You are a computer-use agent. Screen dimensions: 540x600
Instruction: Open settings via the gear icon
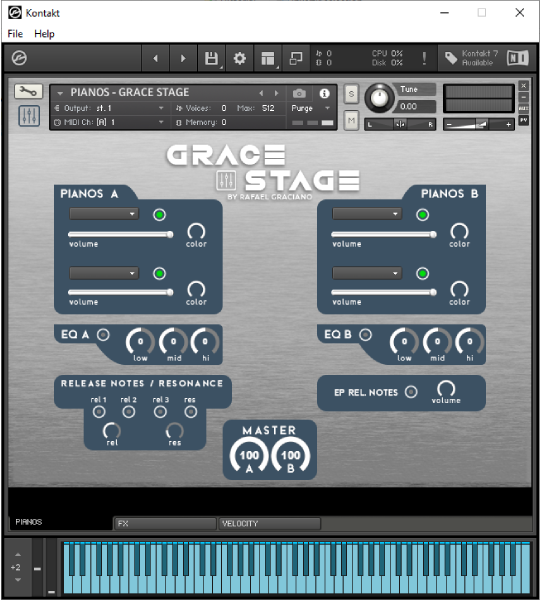(x=240, y=58)
